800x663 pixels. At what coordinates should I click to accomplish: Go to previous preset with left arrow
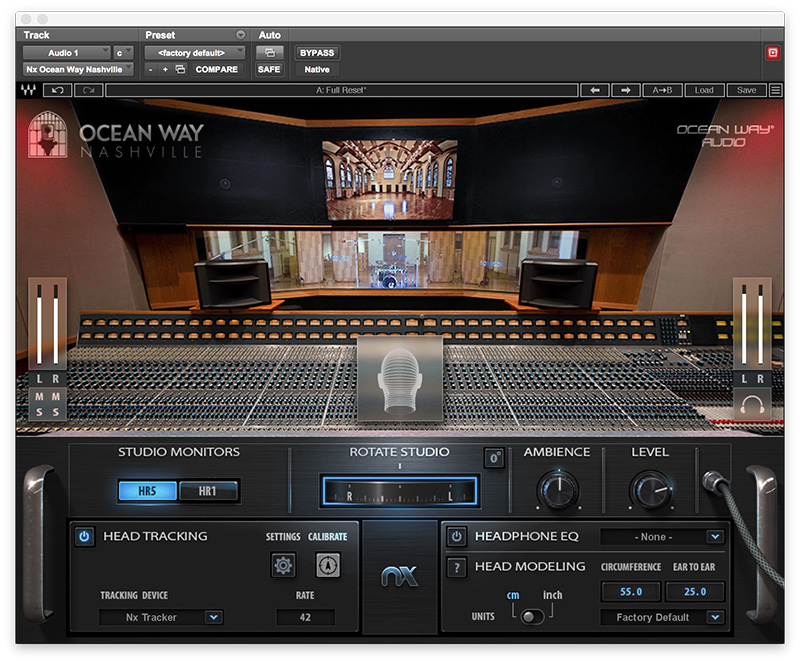point(595,90)
